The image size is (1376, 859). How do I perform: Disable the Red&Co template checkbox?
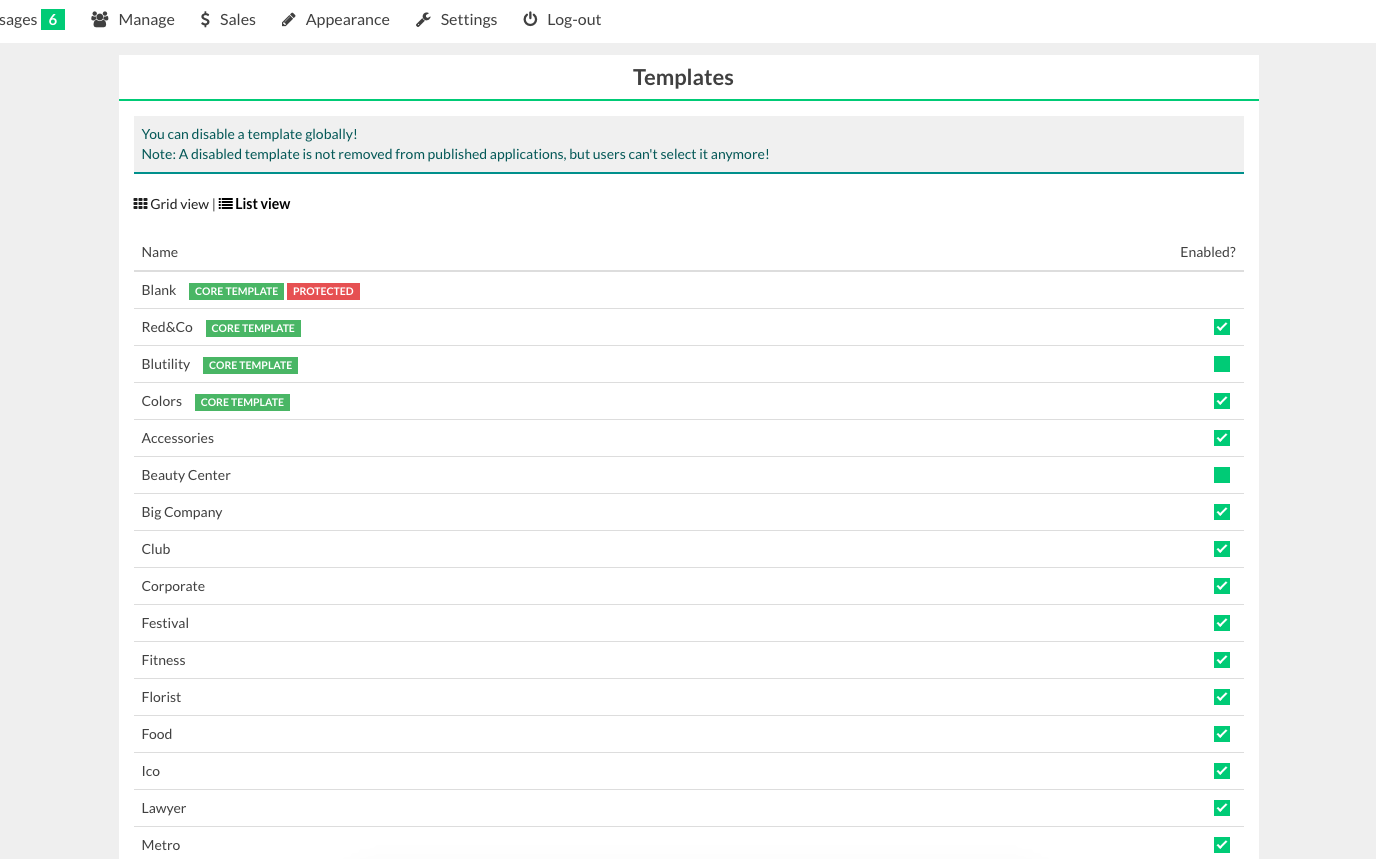(1221, 327)
